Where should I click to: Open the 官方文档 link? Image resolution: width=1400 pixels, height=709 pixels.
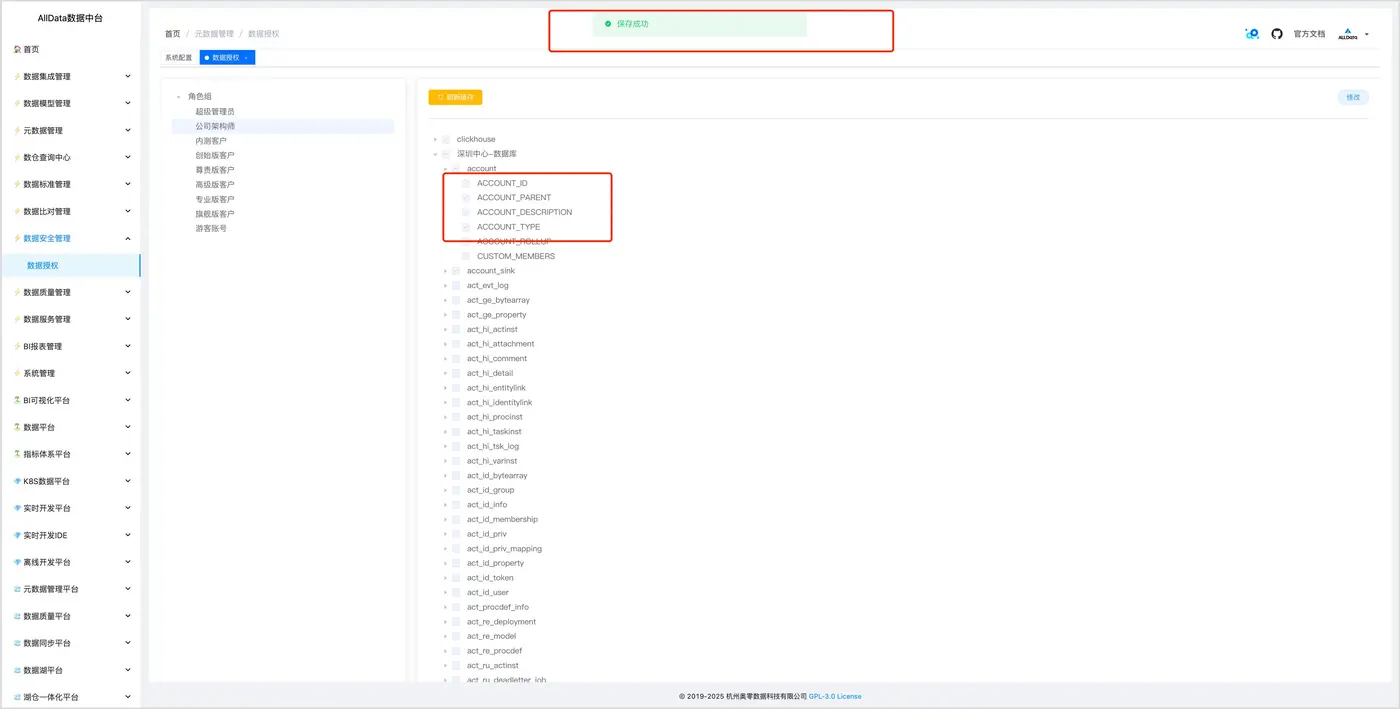coord(1309,34)
